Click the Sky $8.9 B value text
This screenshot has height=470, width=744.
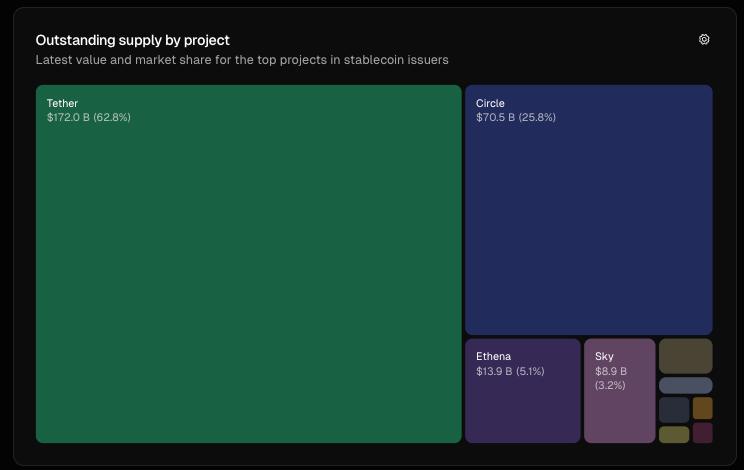coord(611,371)
